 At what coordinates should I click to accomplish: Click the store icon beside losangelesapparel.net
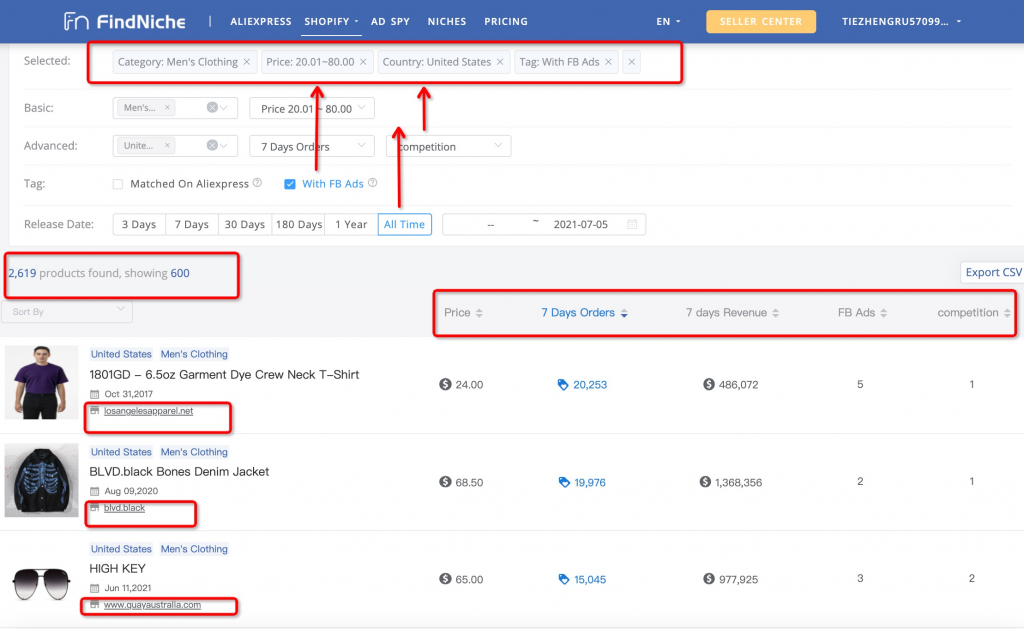pos(95,411)
